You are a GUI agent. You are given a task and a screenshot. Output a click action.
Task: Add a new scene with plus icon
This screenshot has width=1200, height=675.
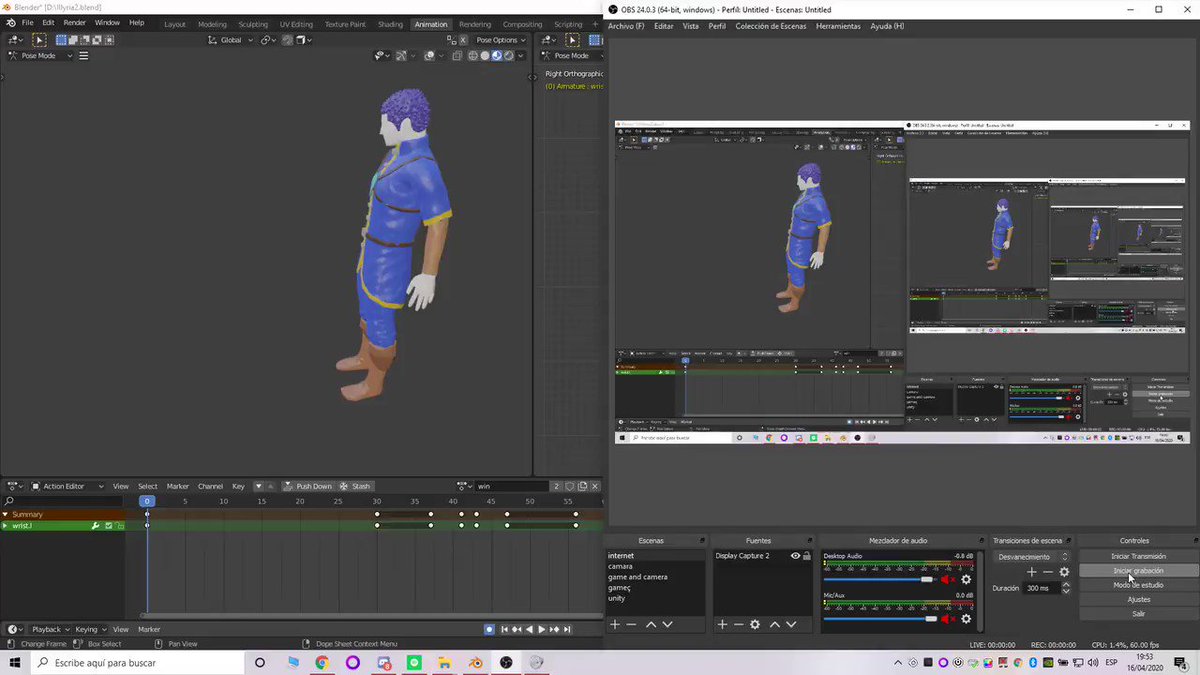[x=615, y=624]
